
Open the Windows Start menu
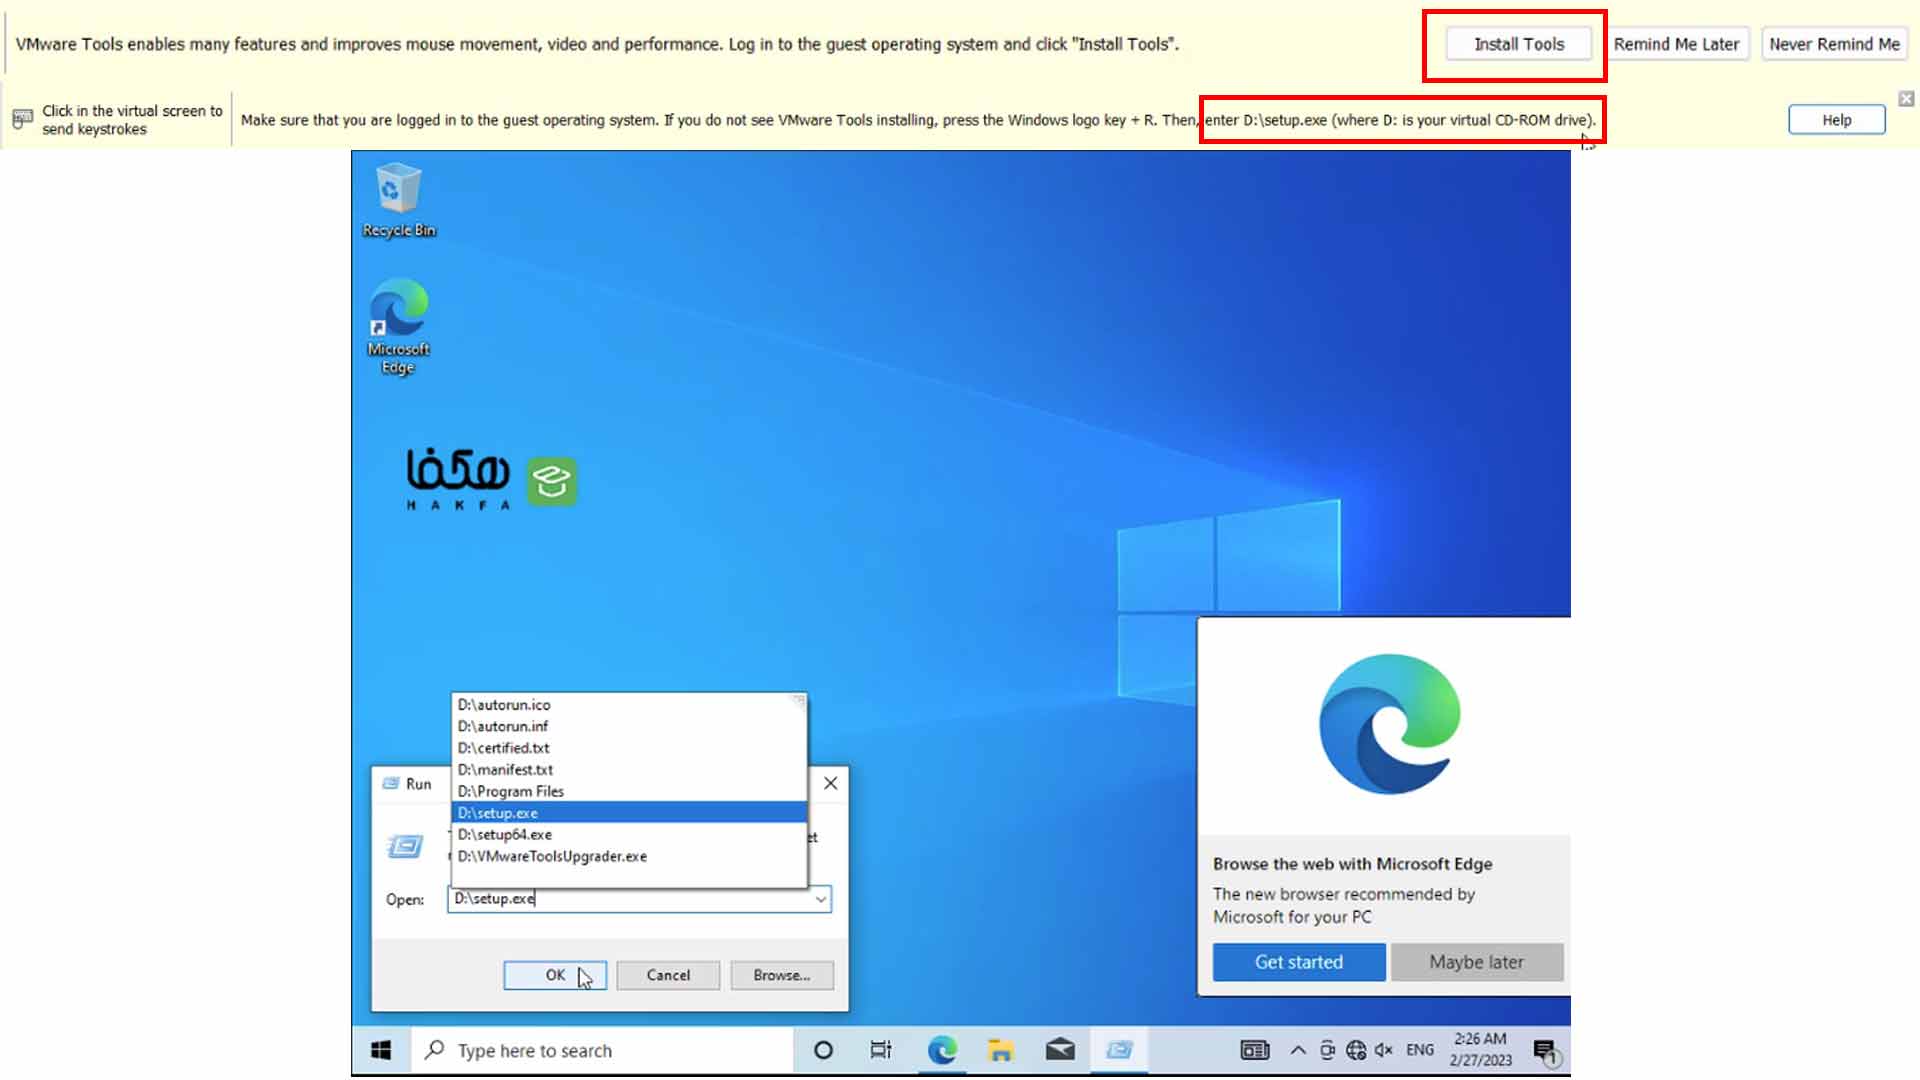click(381, 1050)
